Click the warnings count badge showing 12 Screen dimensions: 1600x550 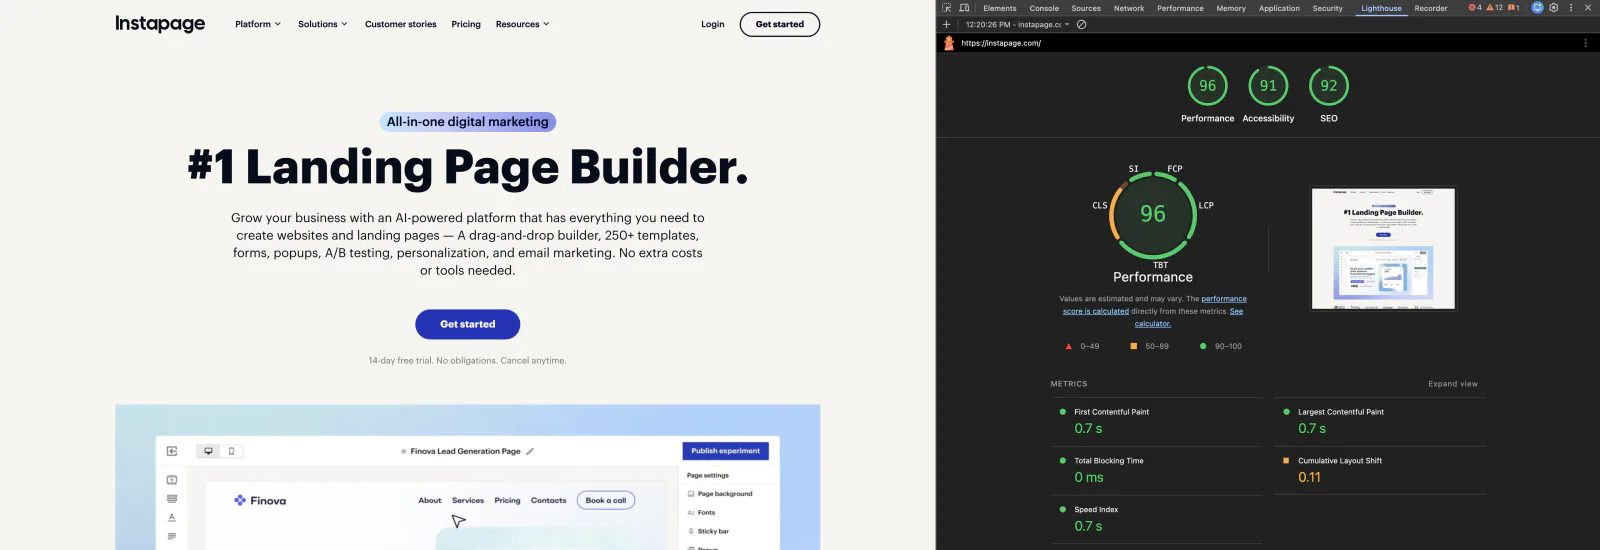point(1495,8)
